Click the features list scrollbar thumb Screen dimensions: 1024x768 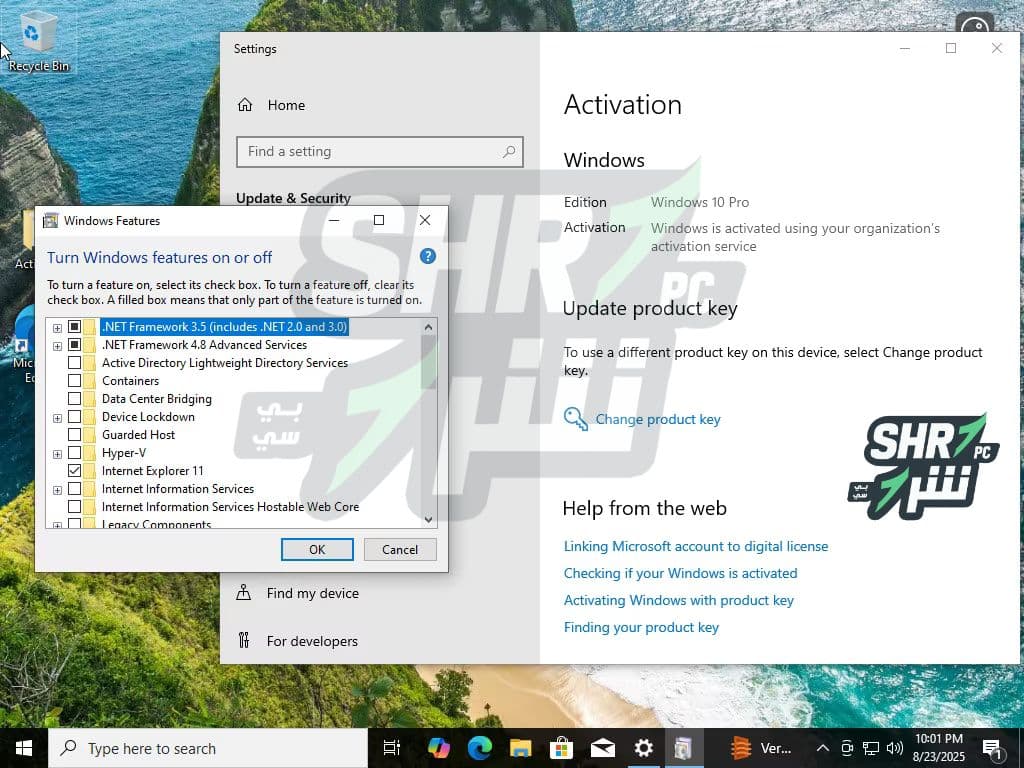point(428,361)
